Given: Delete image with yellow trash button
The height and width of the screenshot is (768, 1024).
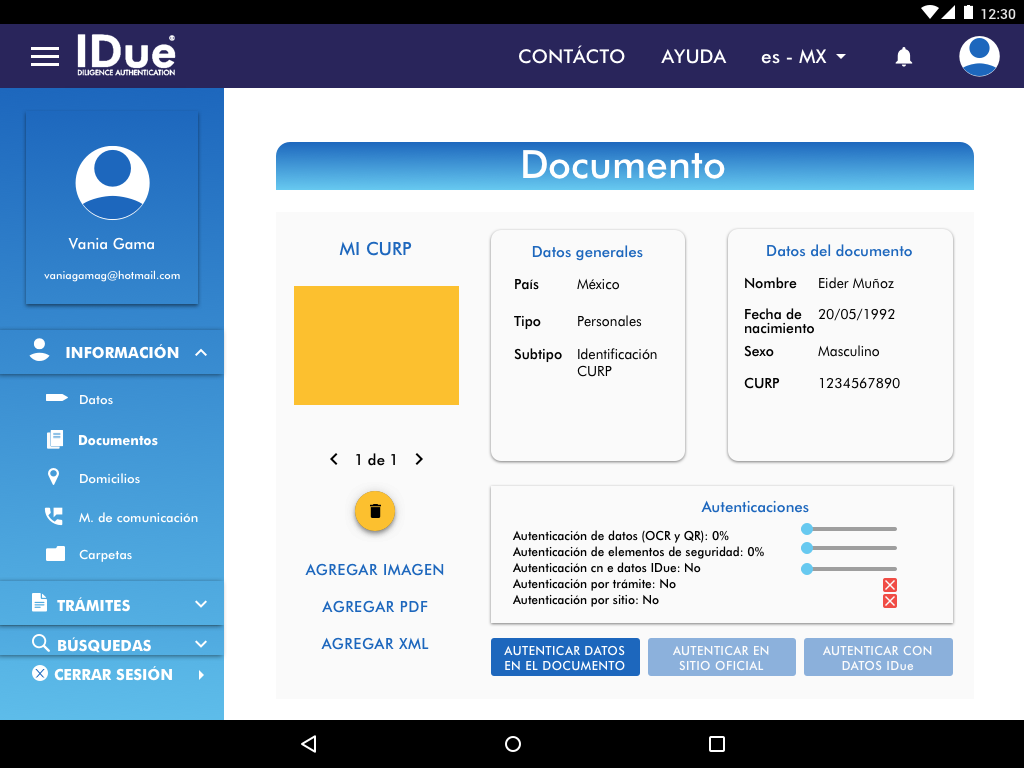Looking at the screenshot, I should [x=375, y=511].
